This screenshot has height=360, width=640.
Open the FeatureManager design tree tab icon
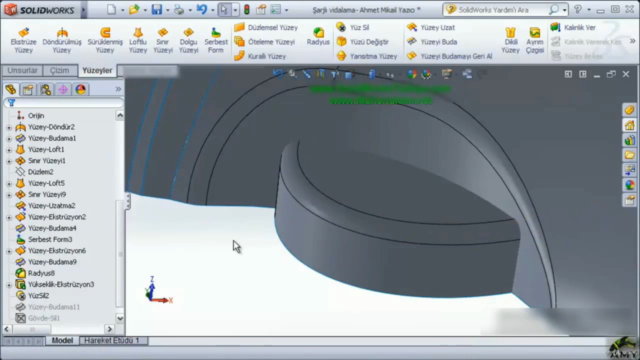[11, 89]
